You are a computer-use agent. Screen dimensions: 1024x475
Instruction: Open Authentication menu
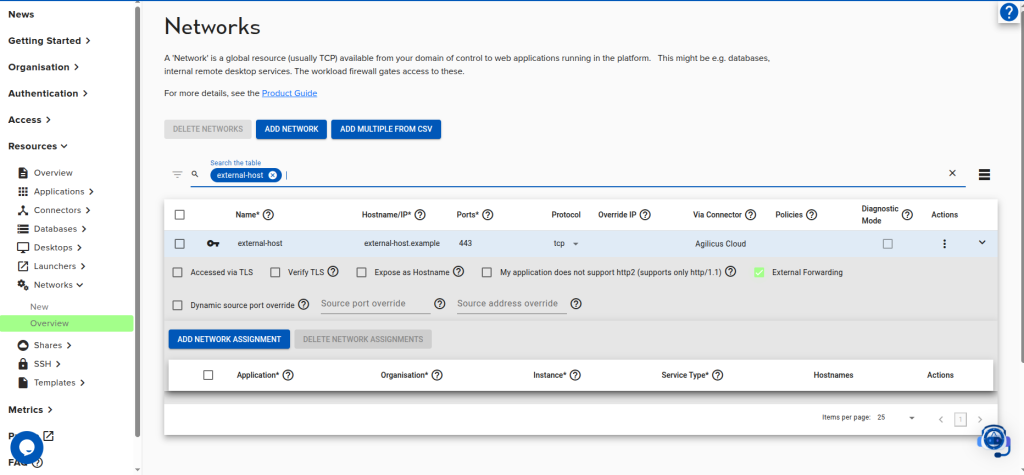48,93
